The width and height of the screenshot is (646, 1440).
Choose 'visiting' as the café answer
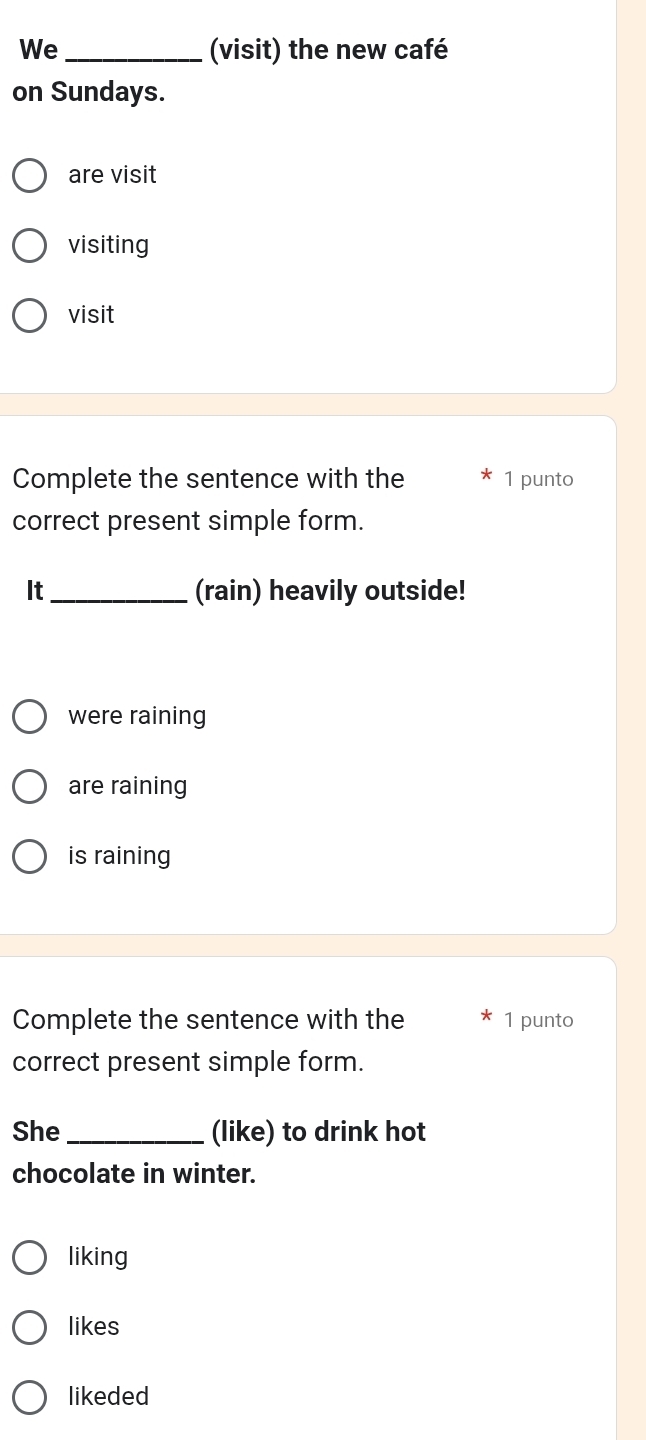coord(30,245)
